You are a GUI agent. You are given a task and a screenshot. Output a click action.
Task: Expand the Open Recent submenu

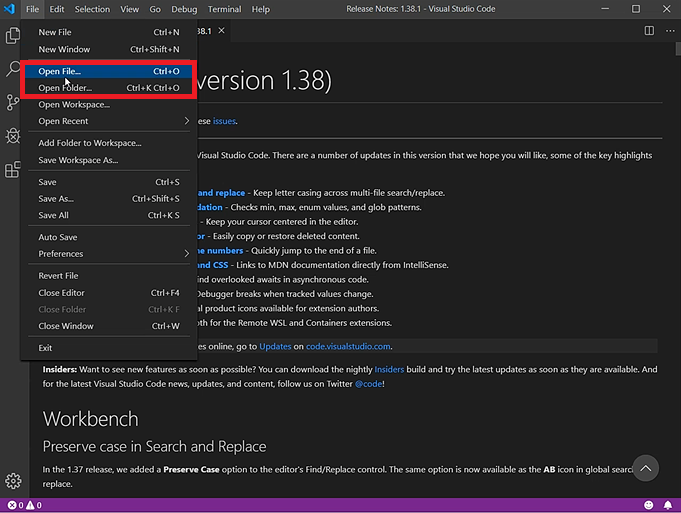pos(109,121)
